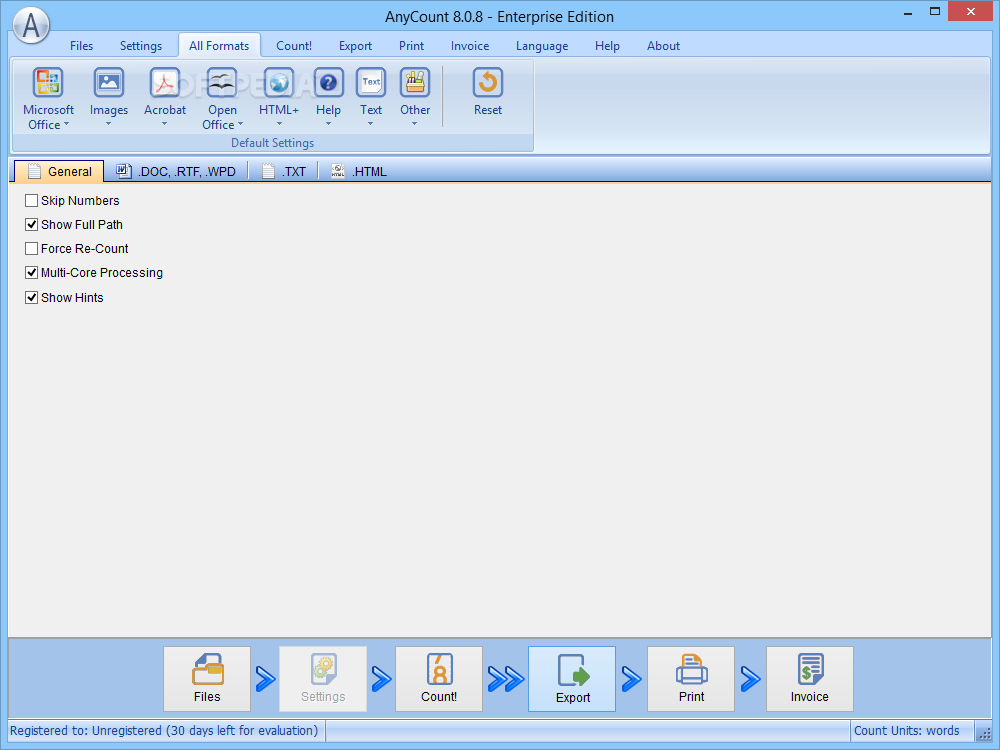Viewport: 1000px width, 750px height.
Task: Disable Multi-Core Processing
Action: pyautogui.click(x=31, y=273)
